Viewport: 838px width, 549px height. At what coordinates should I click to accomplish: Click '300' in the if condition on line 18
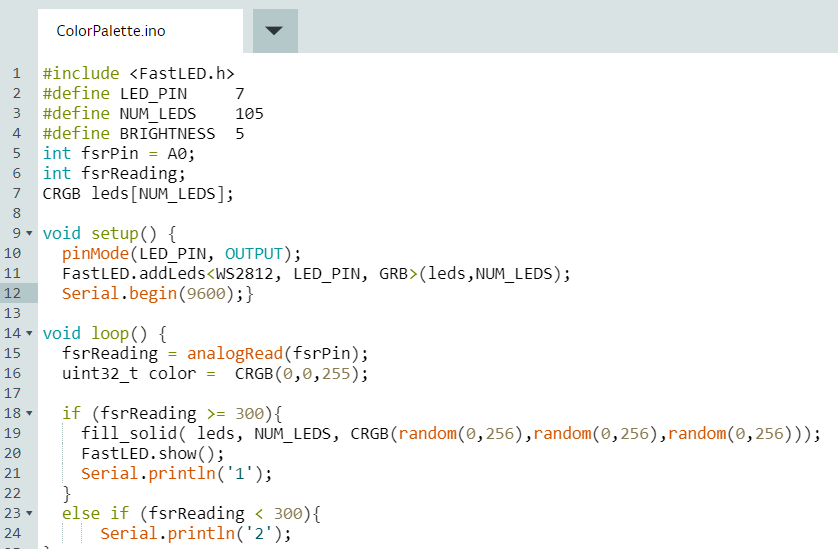pos(249,413)
